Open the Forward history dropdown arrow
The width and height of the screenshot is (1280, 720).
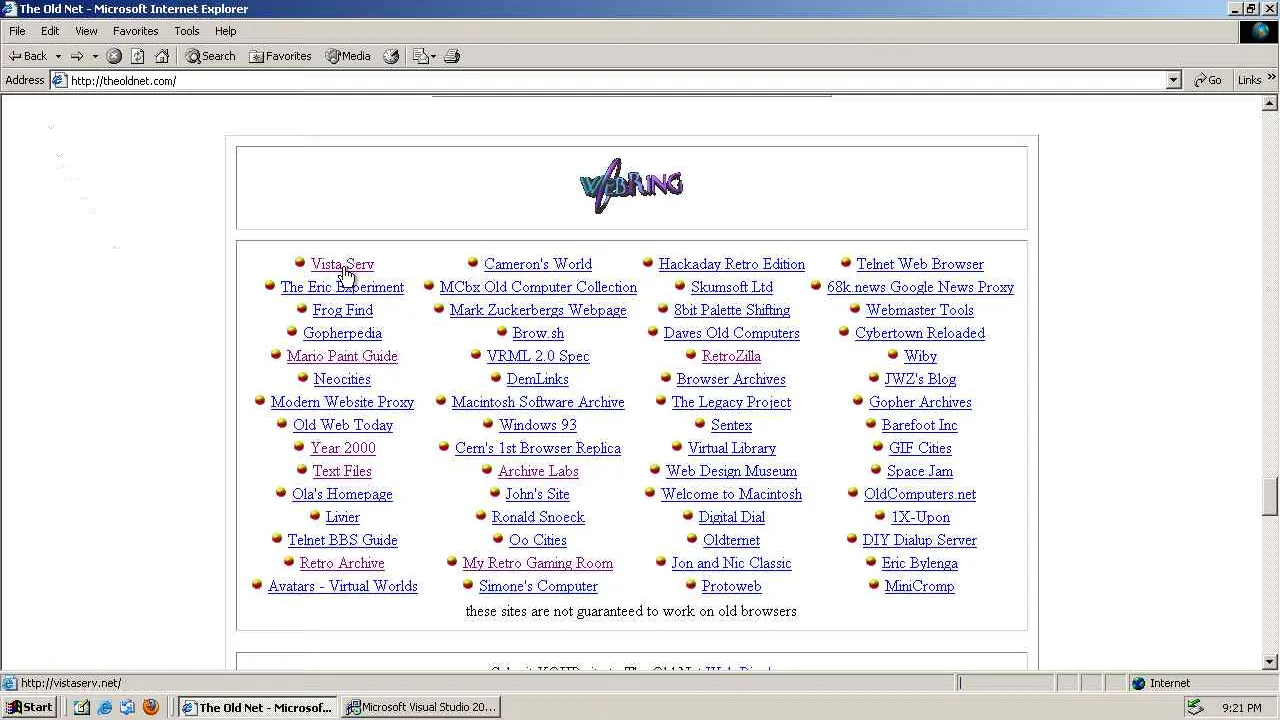coord(95,56)
